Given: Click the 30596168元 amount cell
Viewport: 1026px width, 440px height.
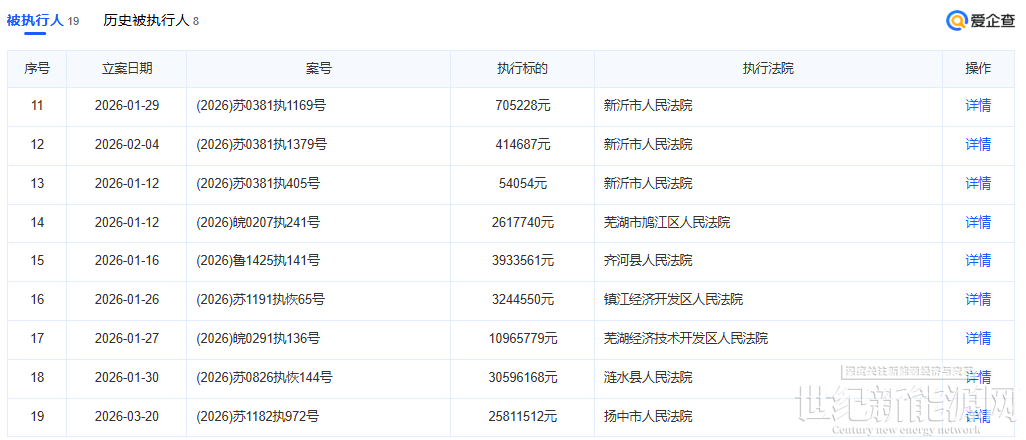Looking at the screenshot, I should [522, 378].
